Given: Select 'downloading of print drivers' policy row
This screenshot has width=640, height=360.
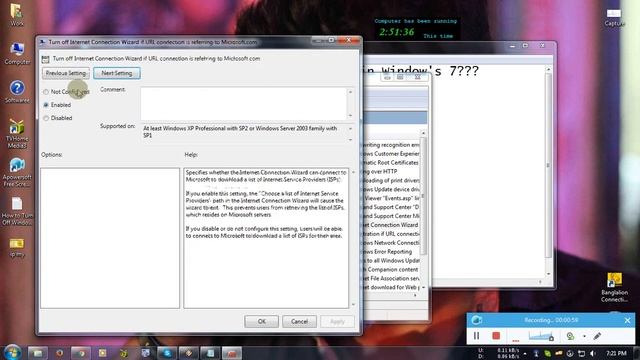Looking at the screenshot, I should click(x=391, y=180).
